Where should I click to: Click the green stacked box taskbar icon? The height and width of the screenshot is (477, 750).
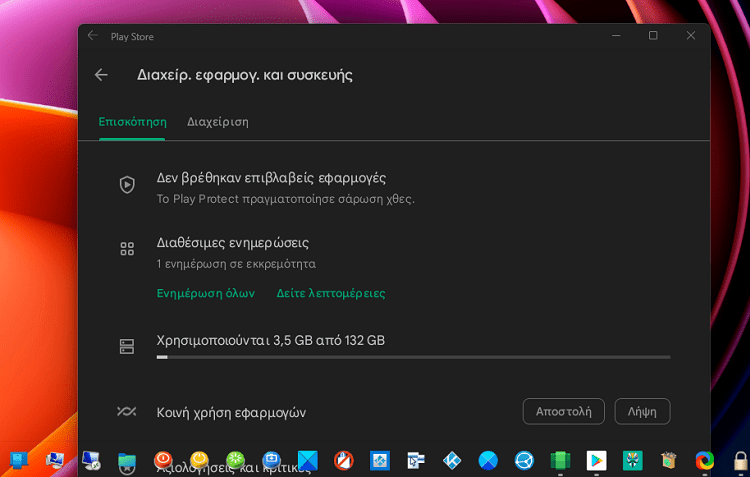point(560,461)
